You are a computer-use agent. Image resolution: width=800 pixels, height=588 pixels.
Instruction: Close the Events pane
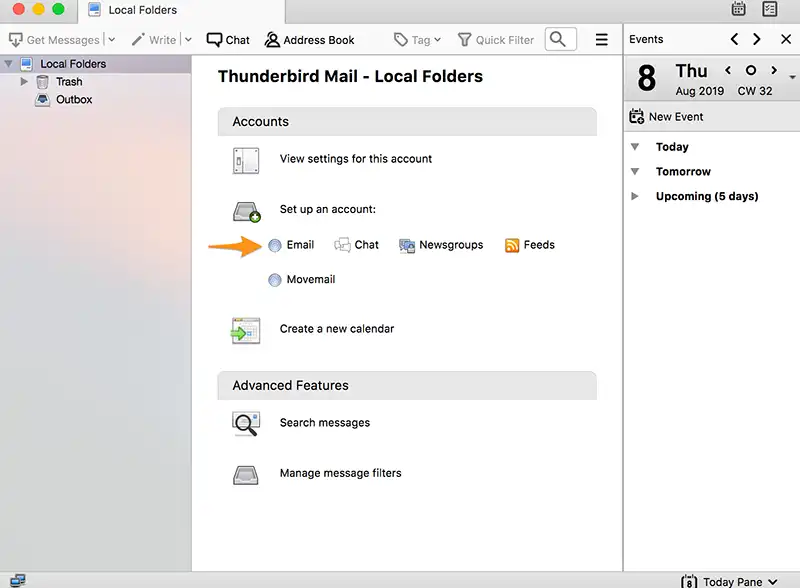coord(786,39)
